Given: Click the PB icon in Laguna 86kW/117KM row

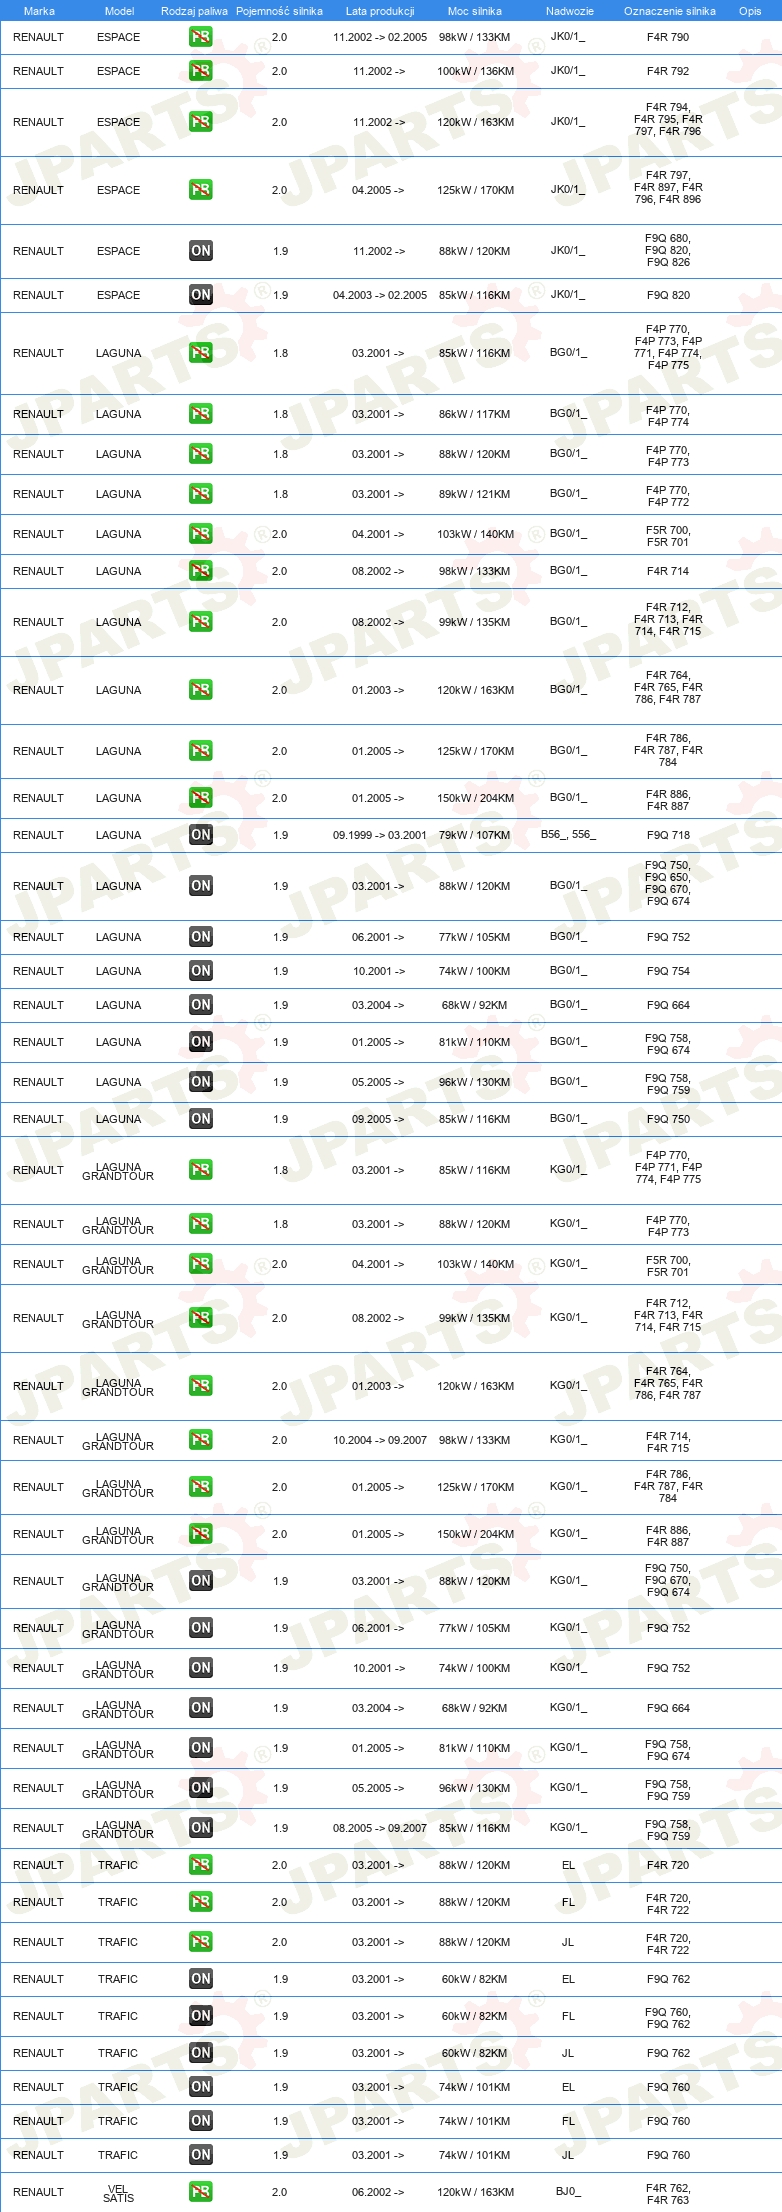Looking at the screenshot, I should (200, 414).
